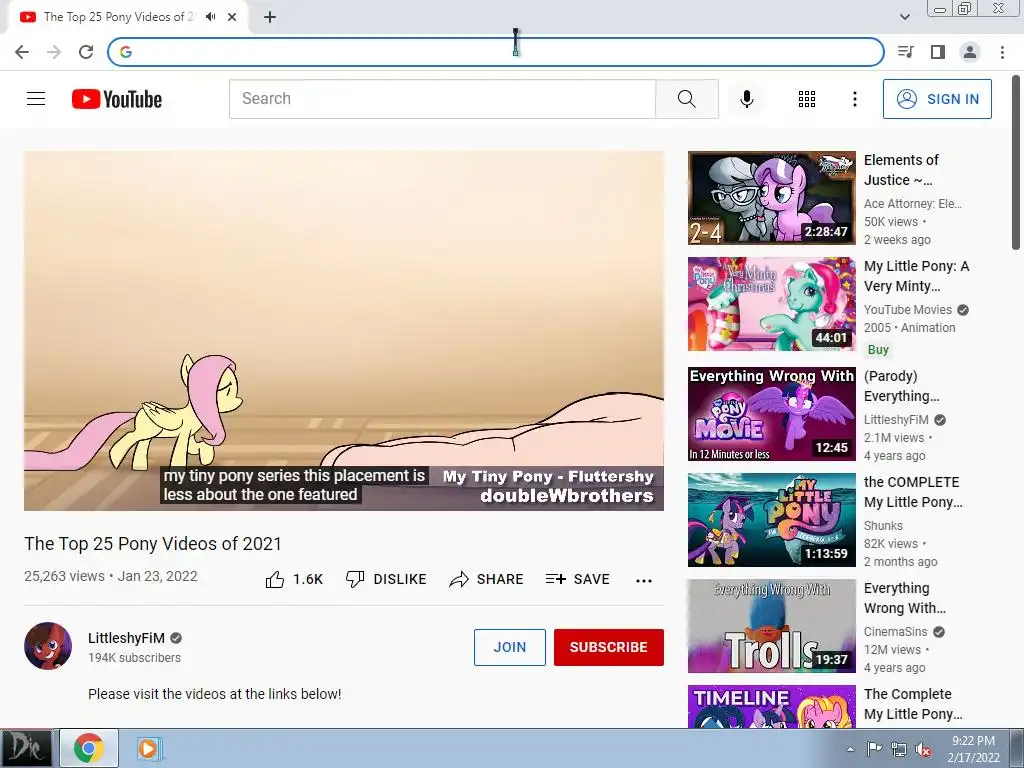Click 'My Little Pony: A Very Minty' title

916,276
